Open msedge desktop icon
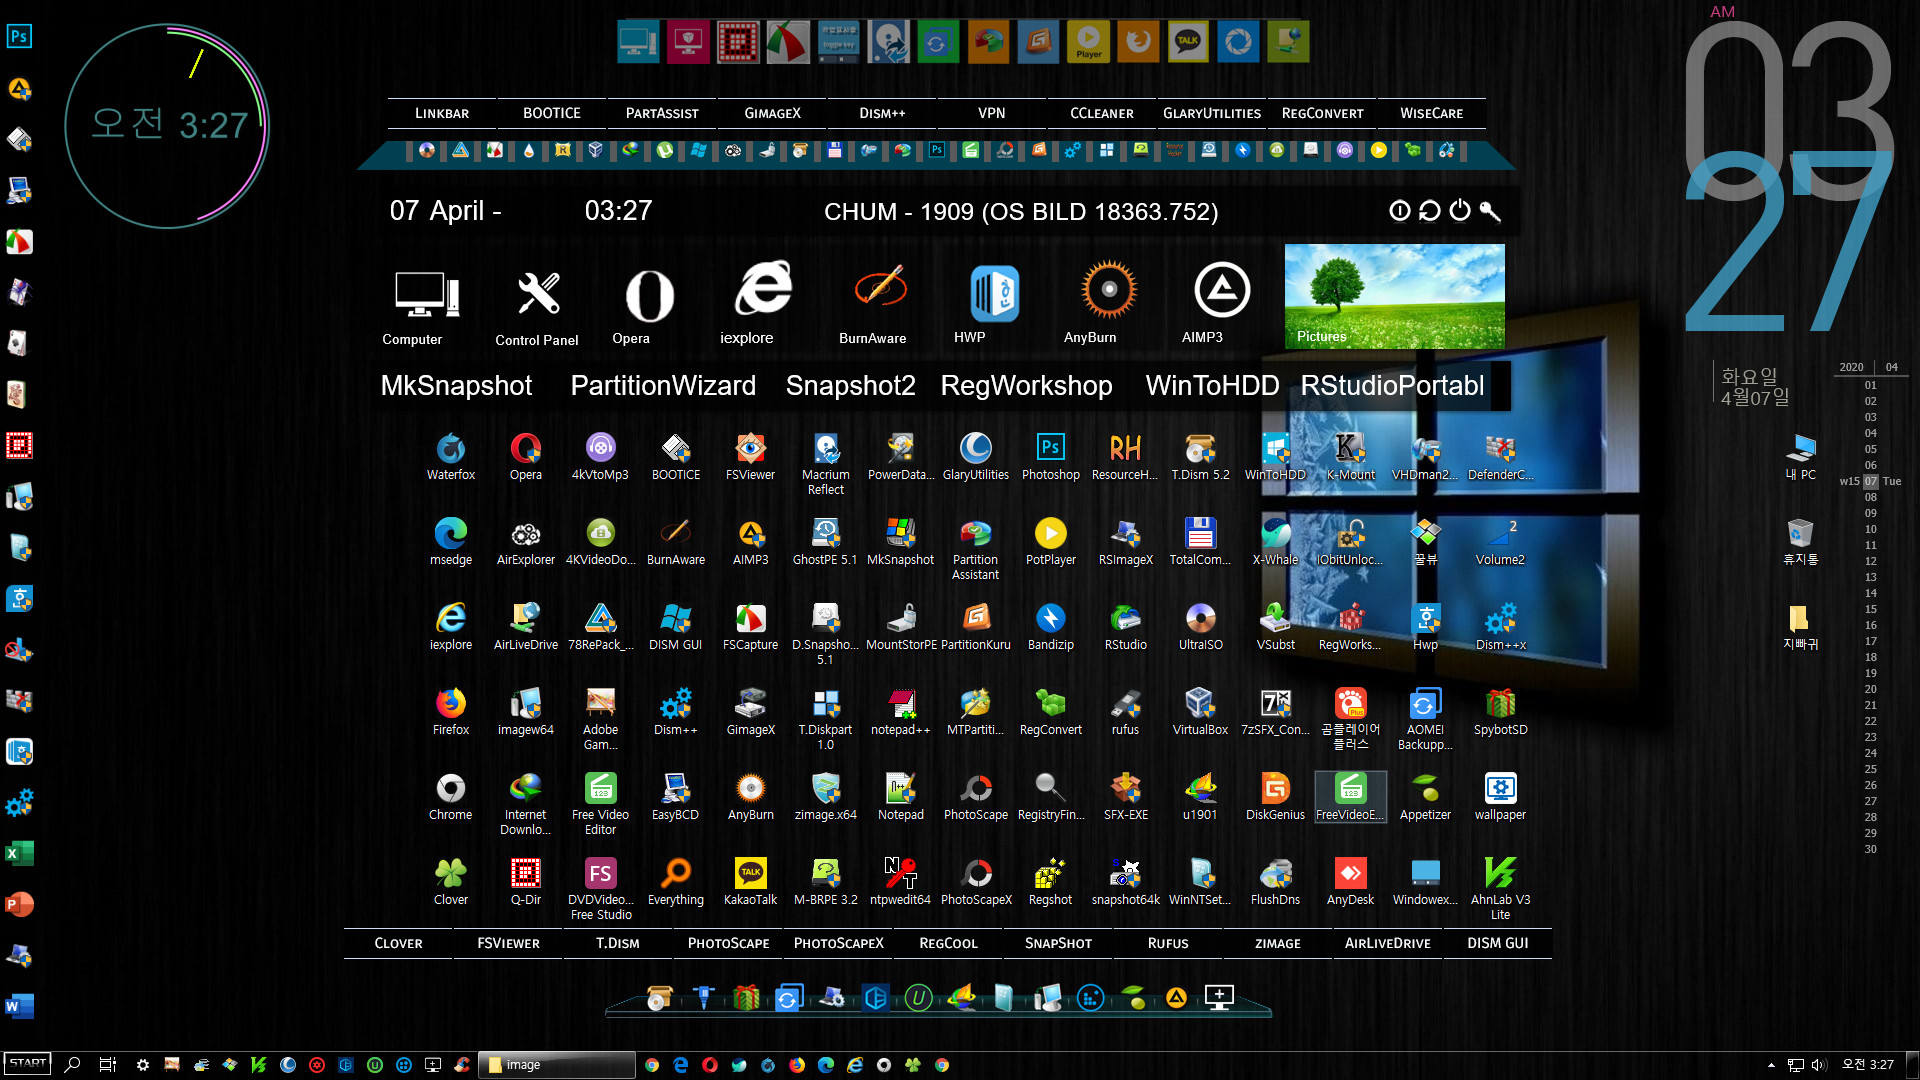 pos(451,542)
